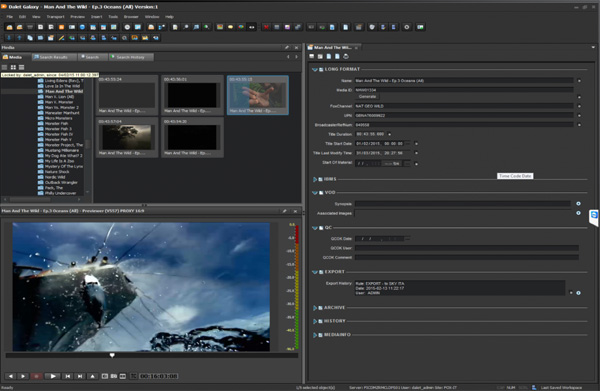The image size is (600, 391).
Task: Open the metadata panel tab list dropdown arrow
Action: (x=593, y=47)
